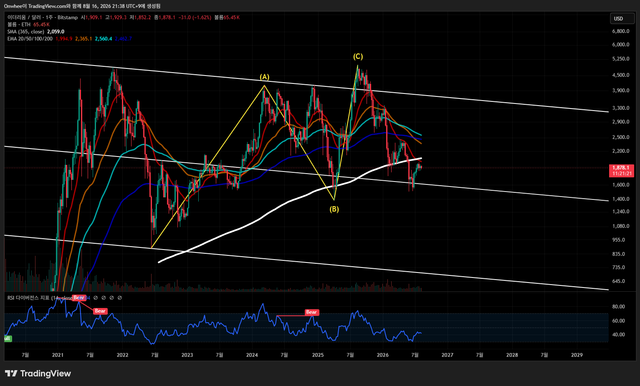640x386 pixels.
Task: Click the 2027 time axis label
Action: [447, 355]
